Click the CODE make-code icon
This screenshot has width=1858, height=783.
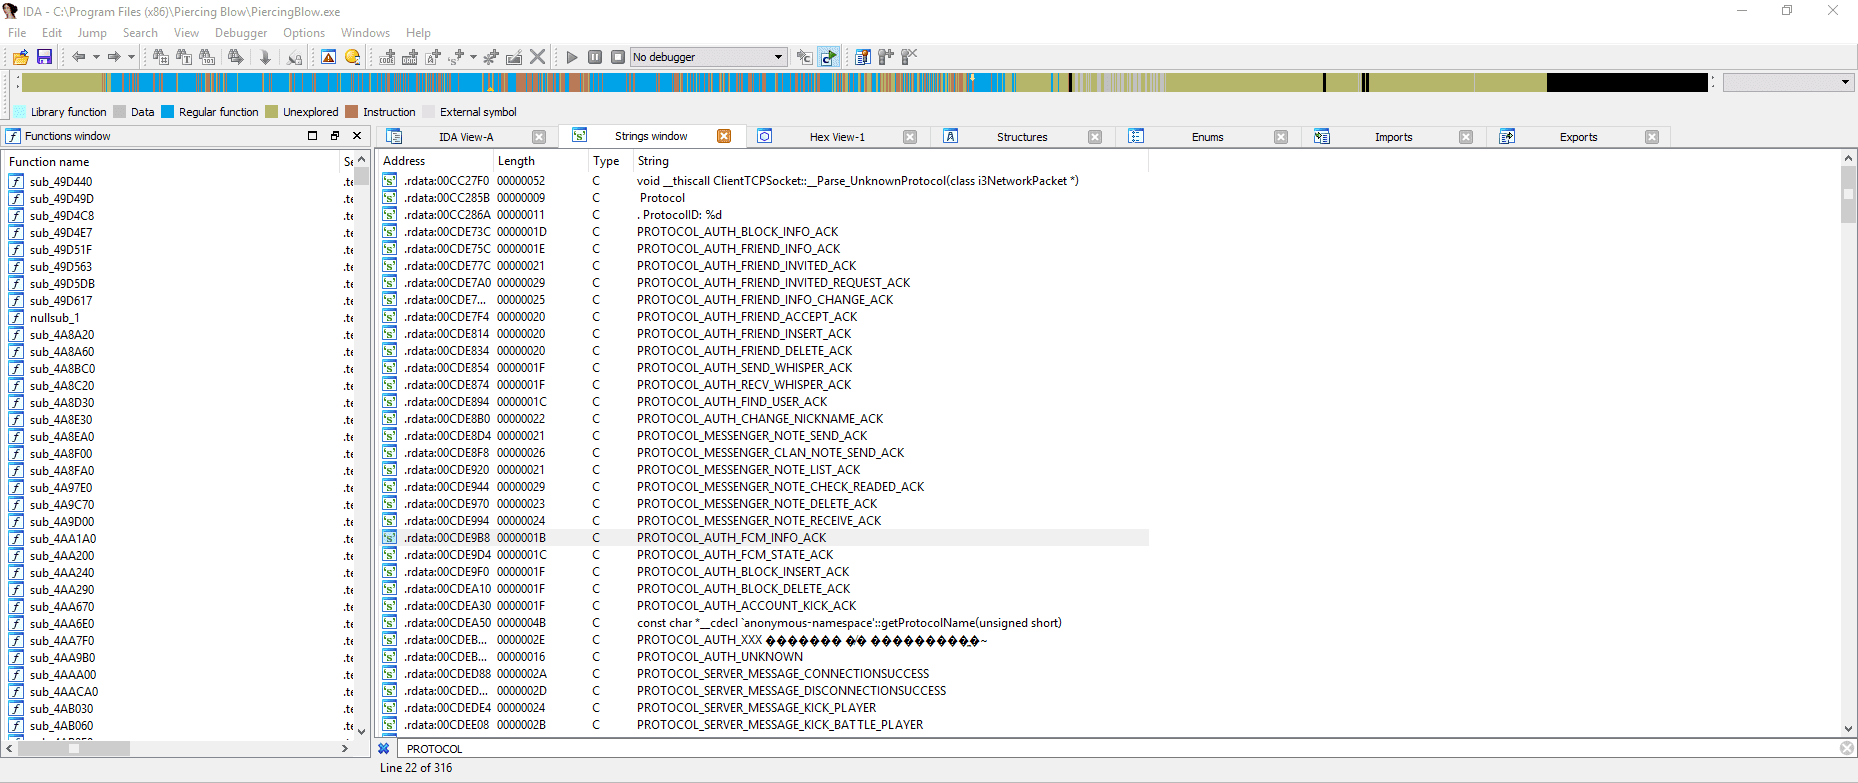click(387, 57)
